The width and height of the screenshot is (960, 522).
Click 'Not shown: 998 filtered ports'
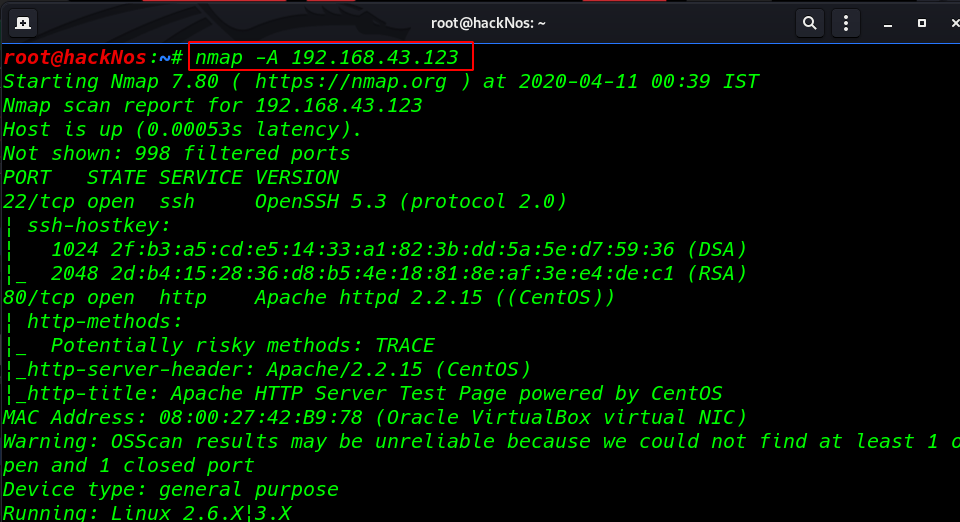point(176,154)
